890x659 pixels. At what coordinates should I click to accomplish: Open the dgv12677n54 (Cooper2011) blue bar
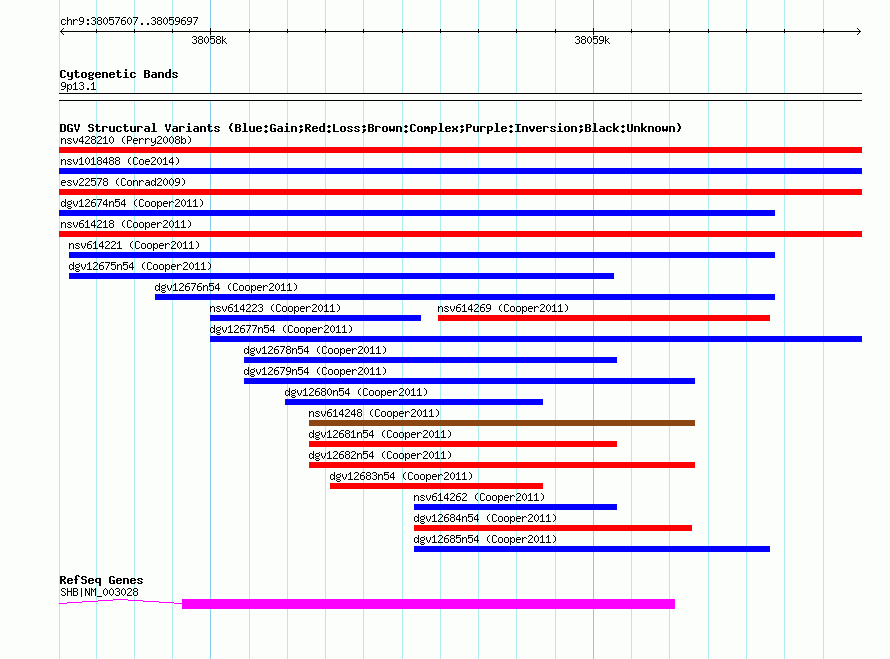click(536, 339)
